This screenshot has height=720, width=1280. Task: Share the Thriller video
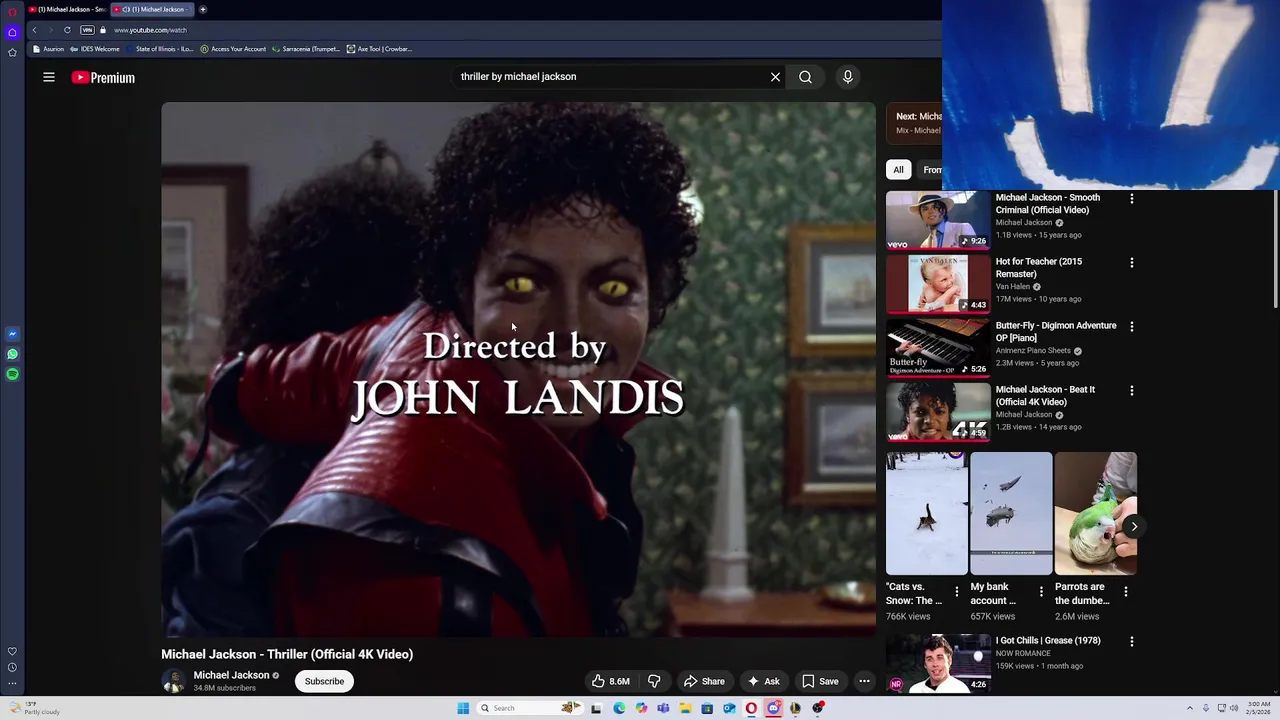click(704, 681)
